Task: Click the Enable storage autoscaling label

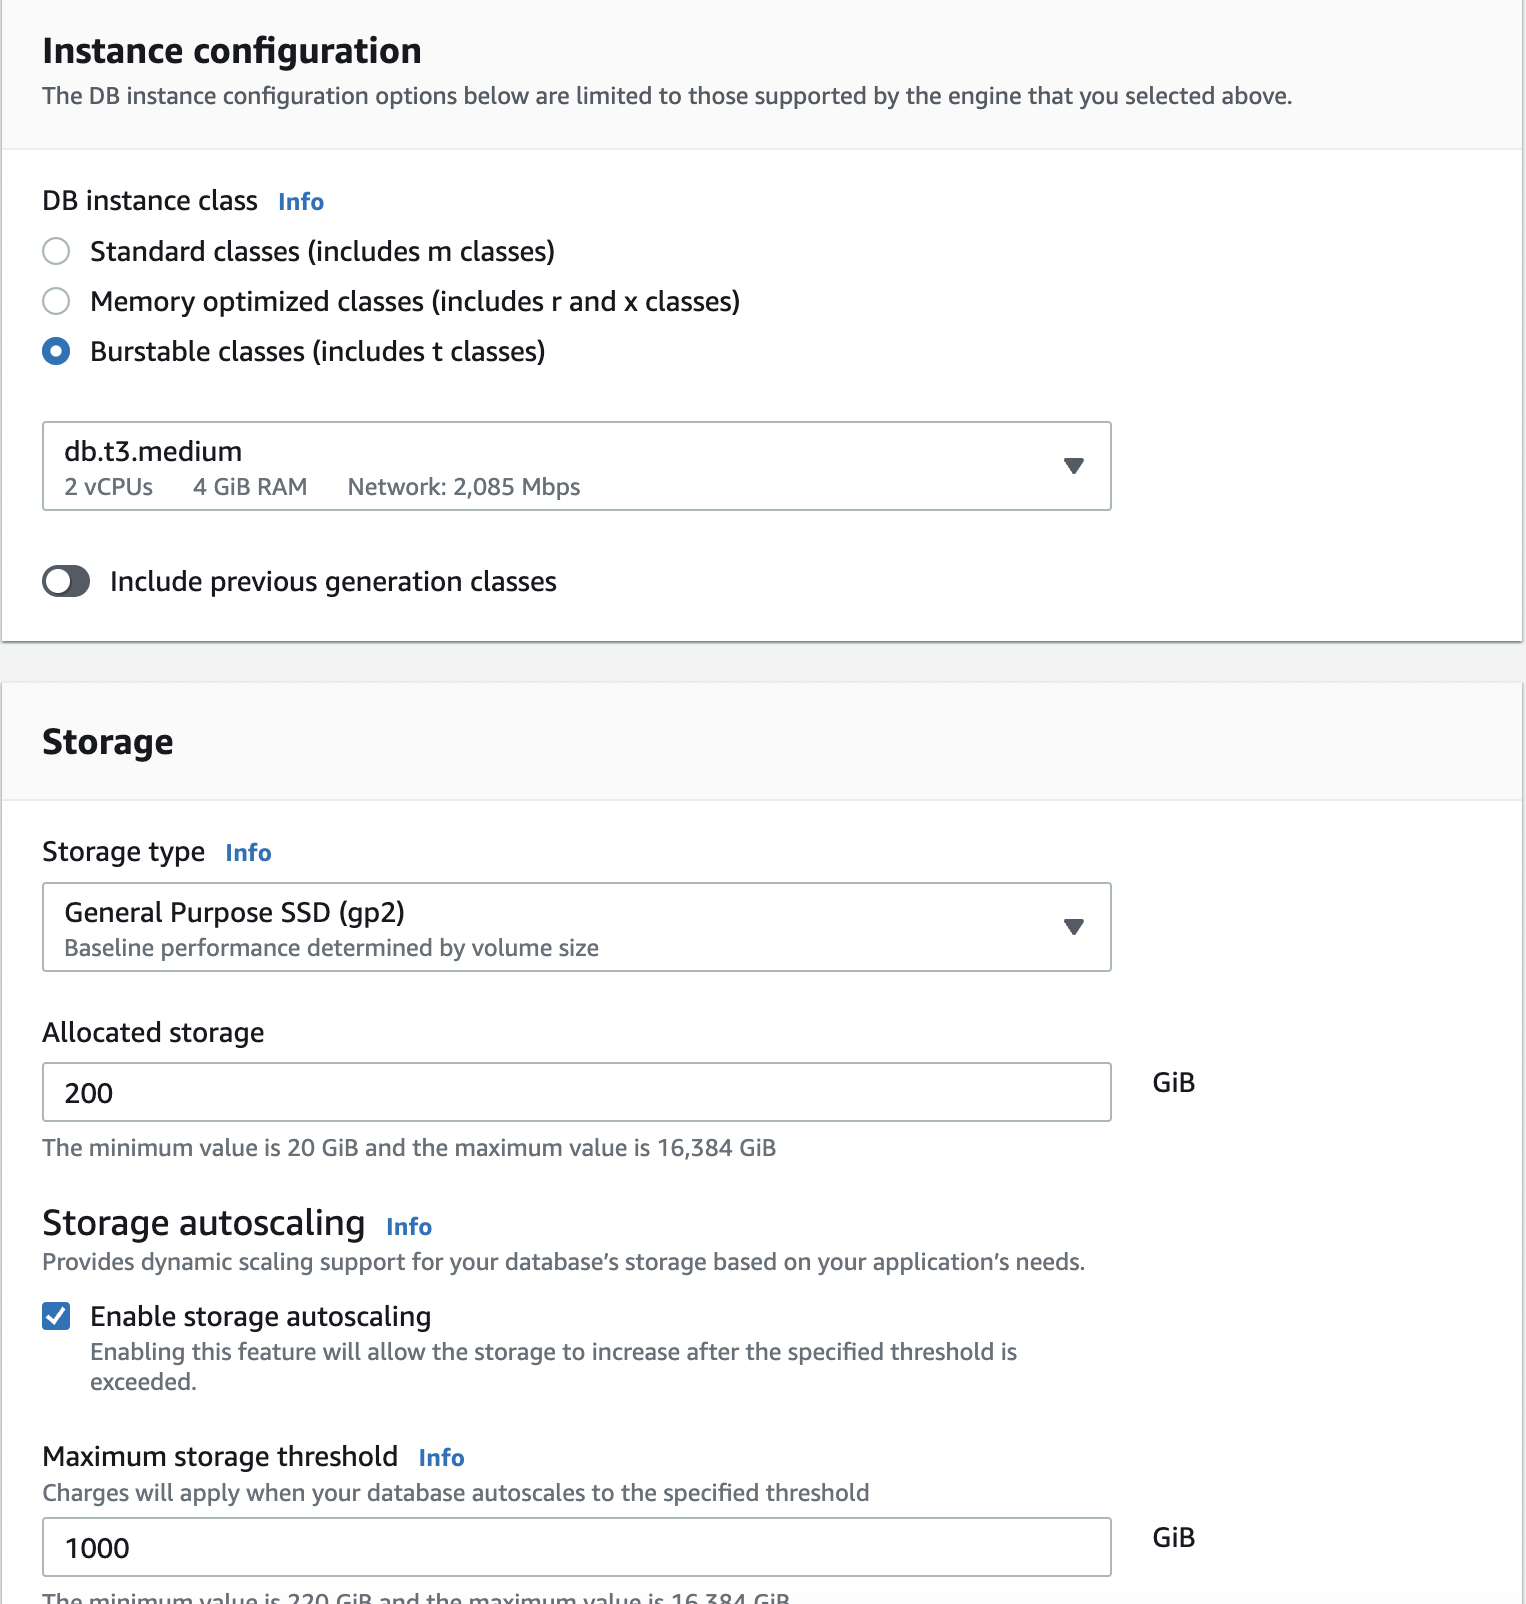Action: point(261,1316)
